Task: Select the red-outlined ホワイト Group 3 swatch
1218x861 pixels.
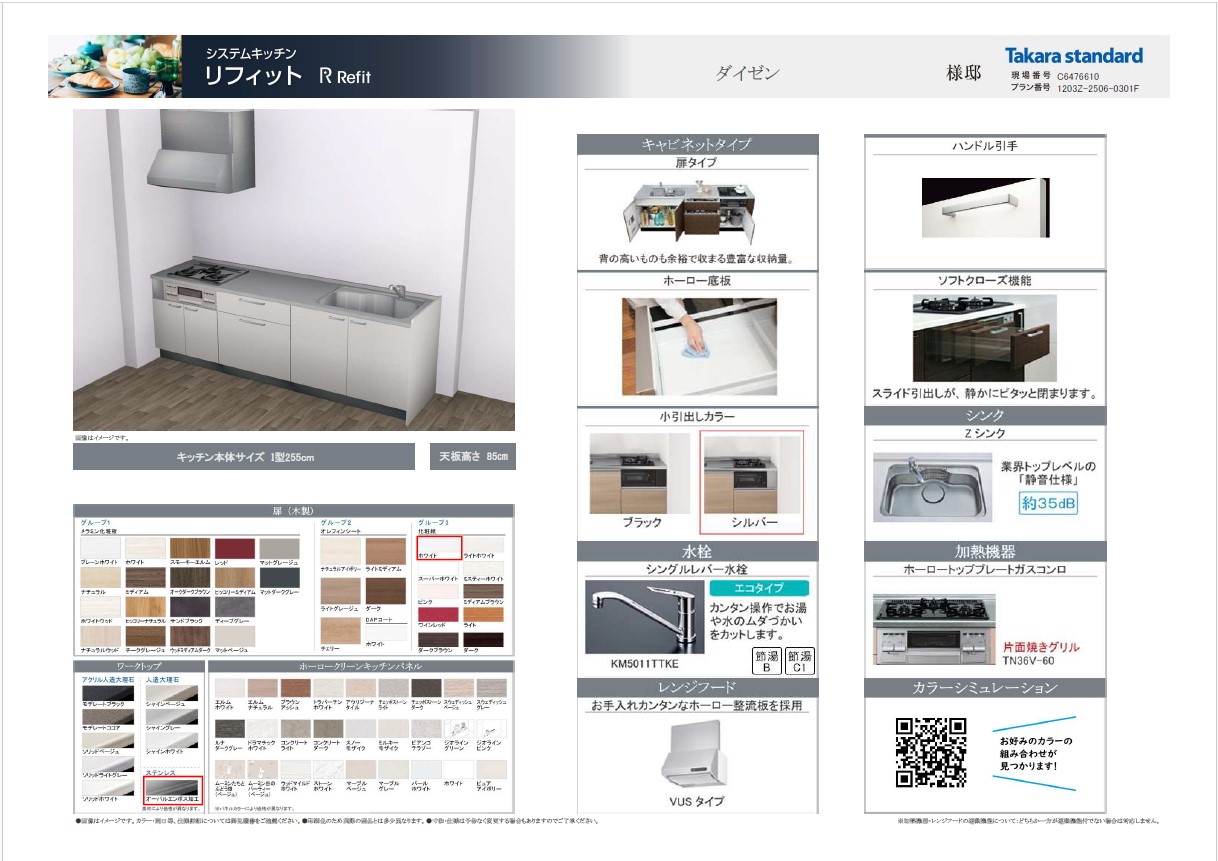Action: [x=439, y=547]
